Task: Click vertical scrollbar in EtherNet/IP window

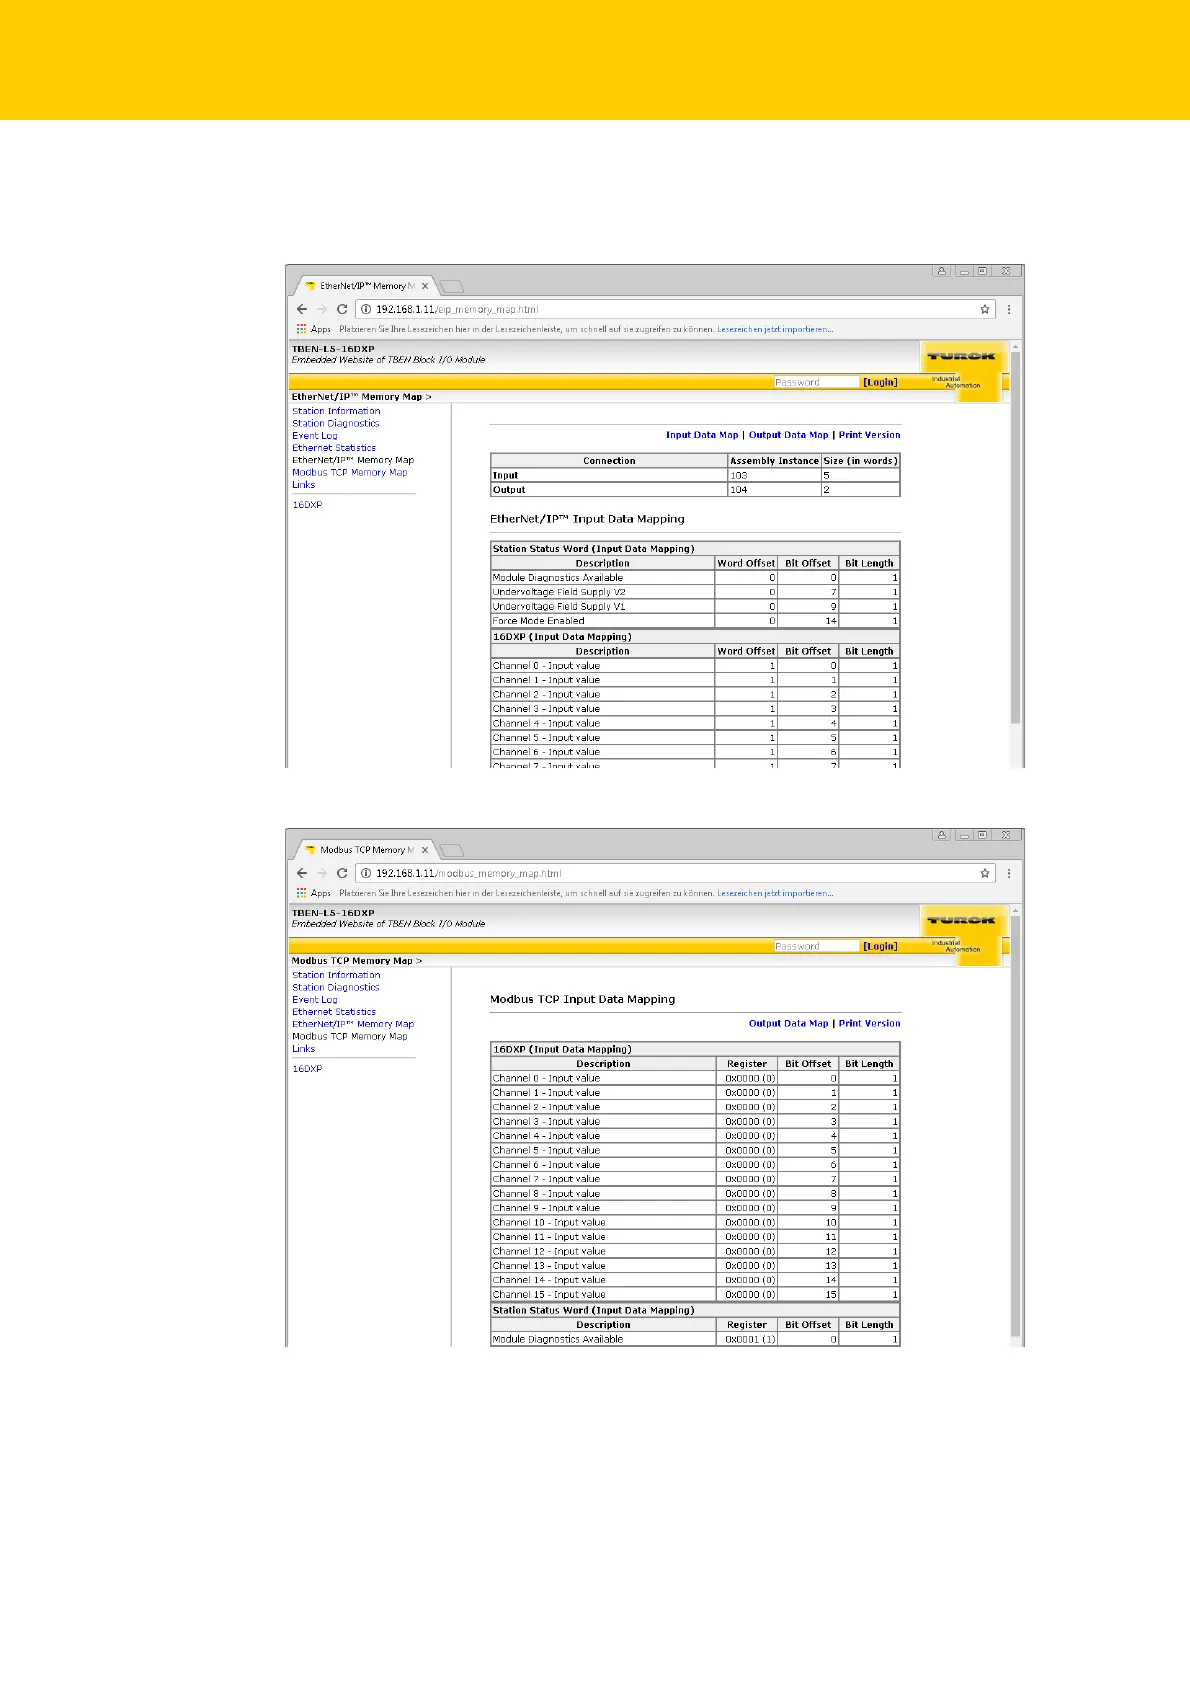Action: coord(1016,538)
